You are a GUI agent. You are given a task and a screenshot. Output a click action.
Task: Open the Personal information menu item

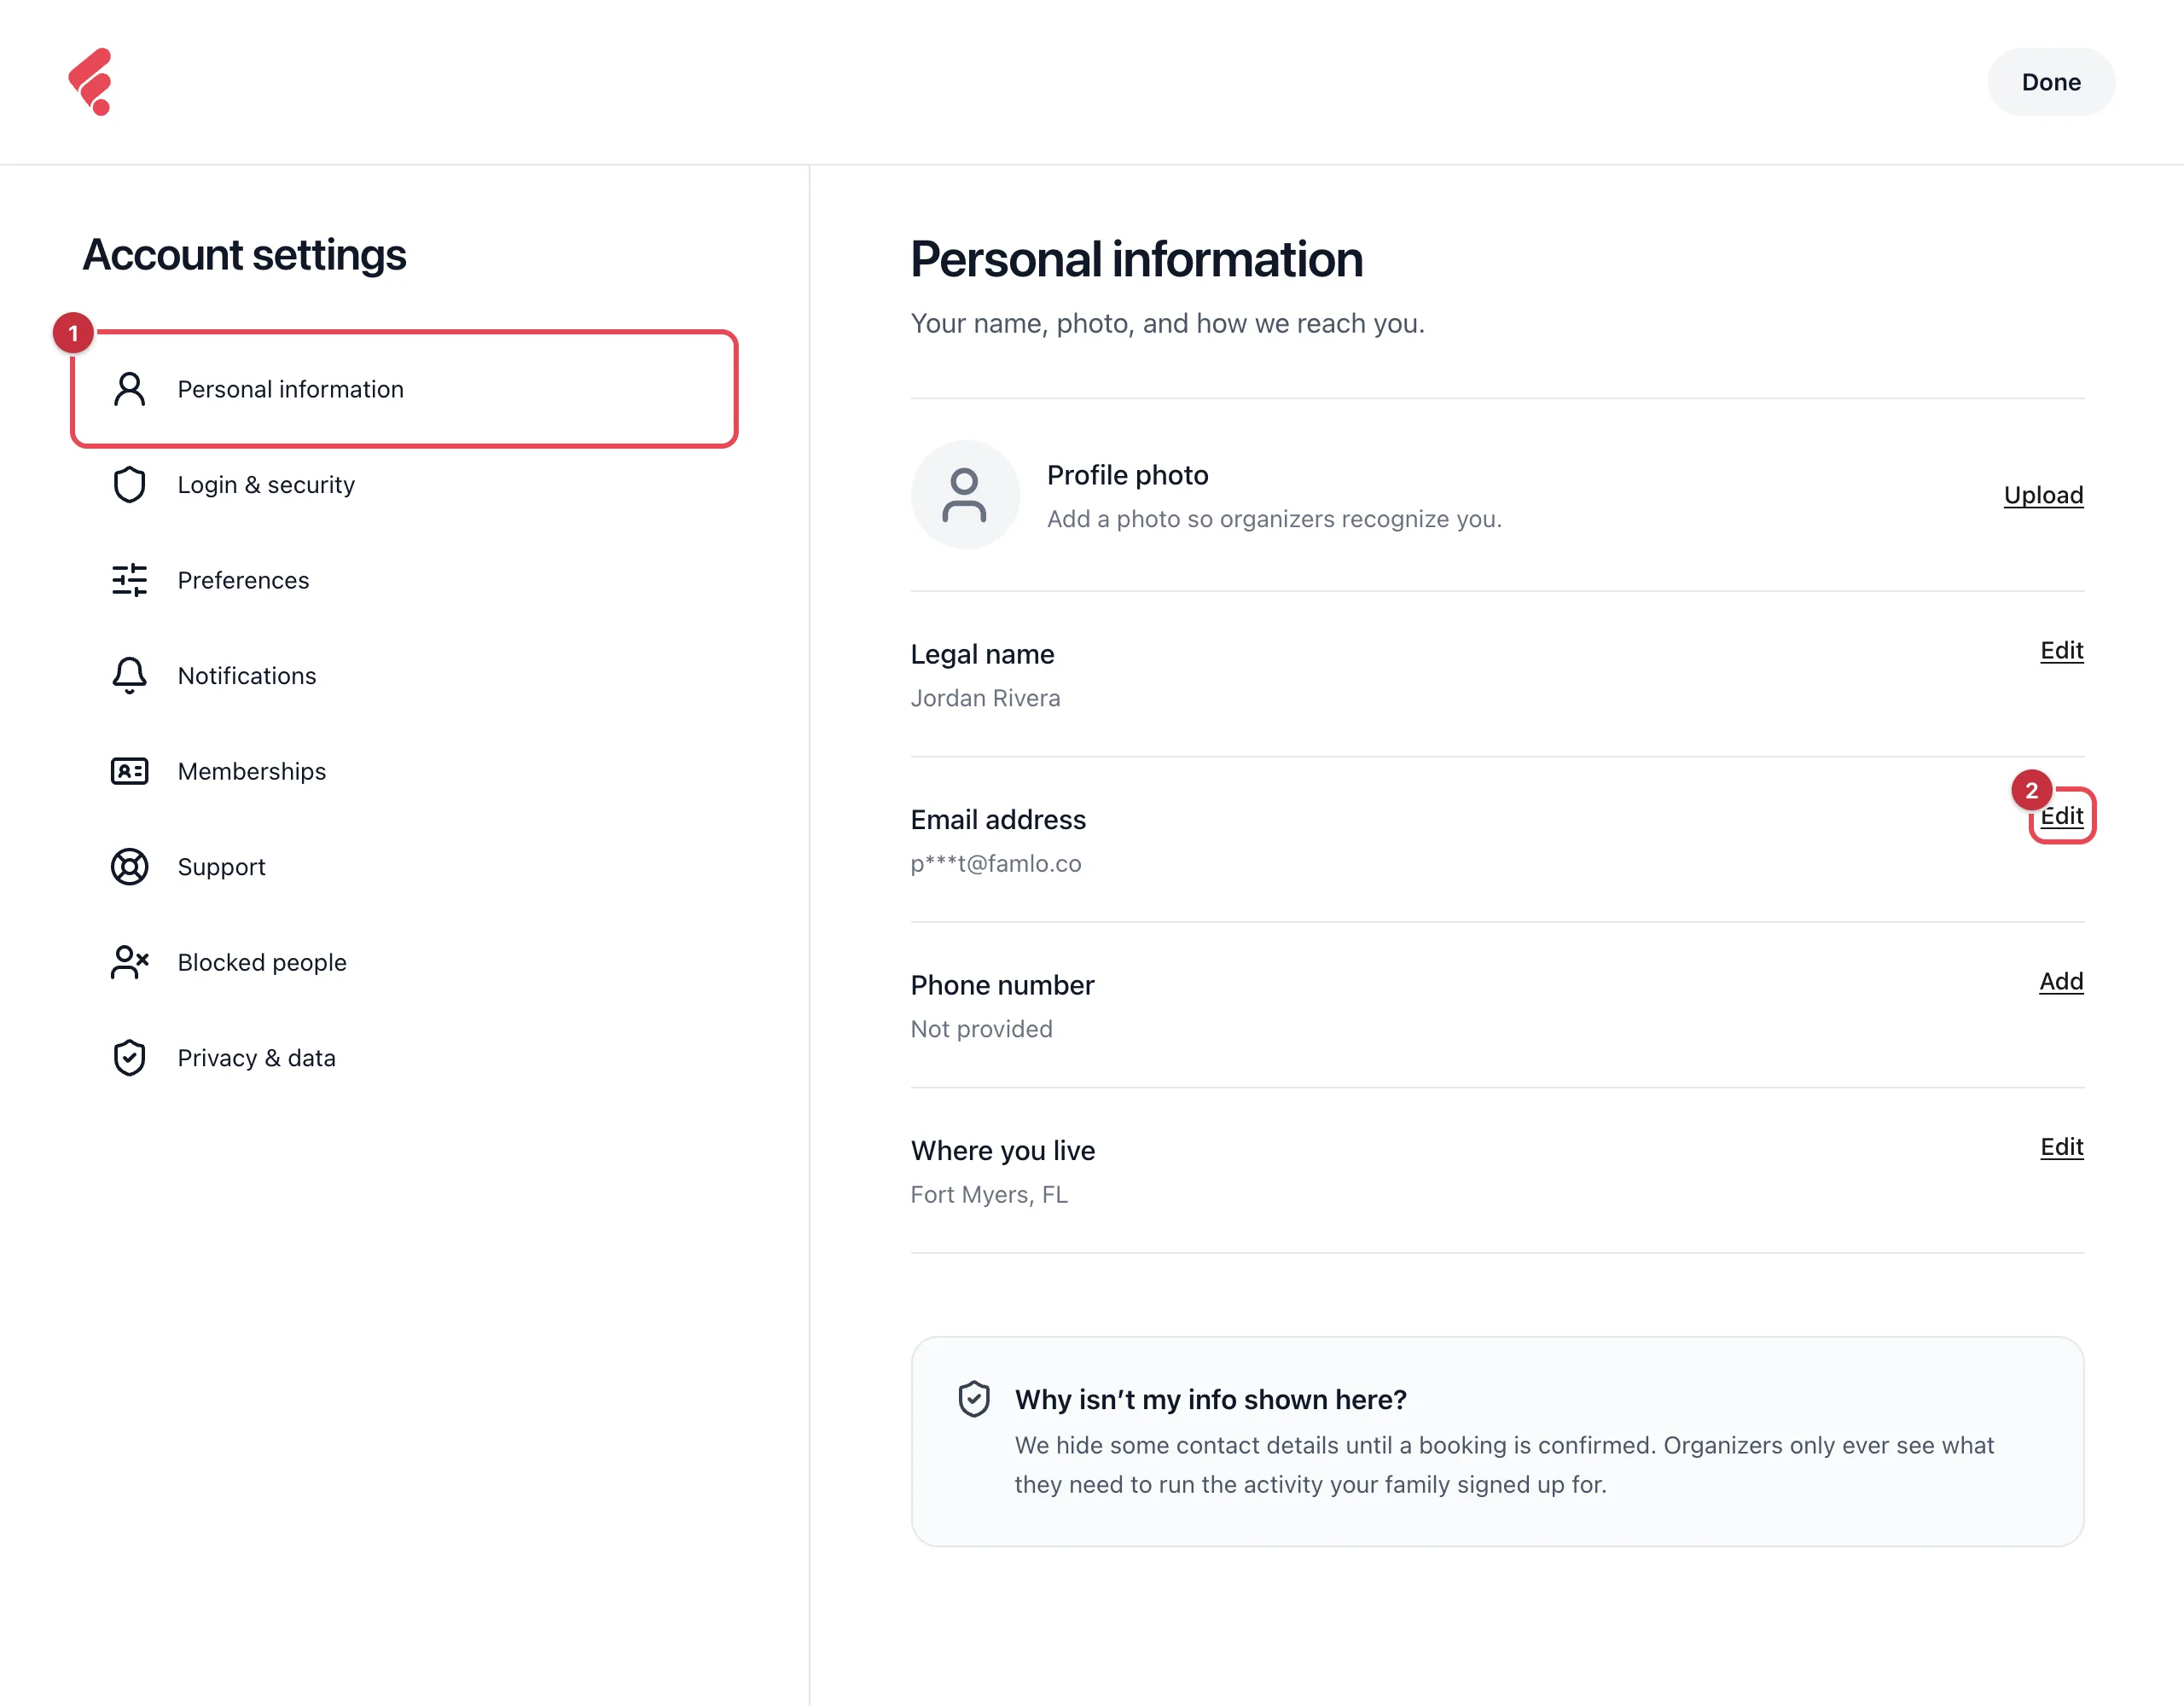(x=404, y=389)
